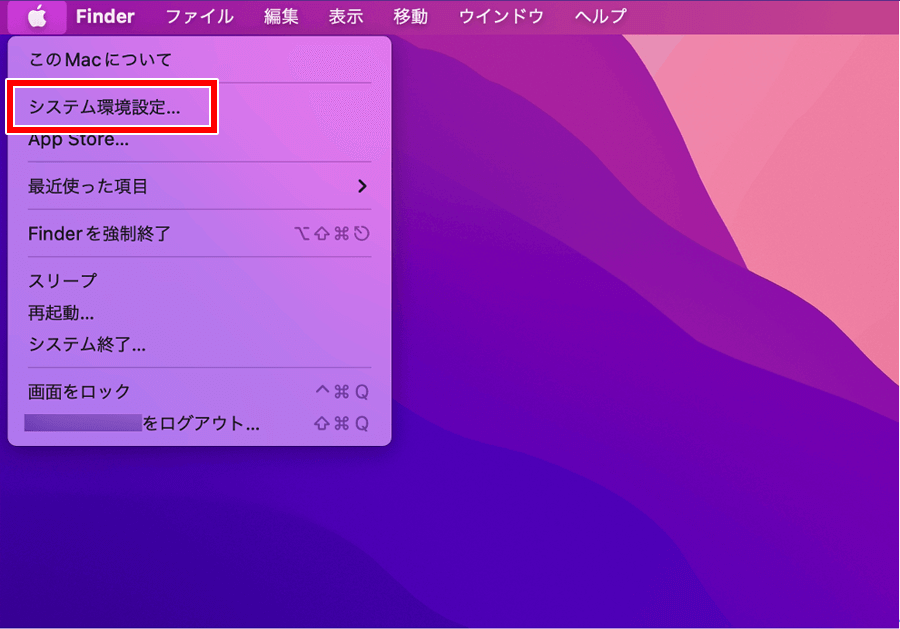
Task: Open the Apple menu icon
Action: [37, 16]
